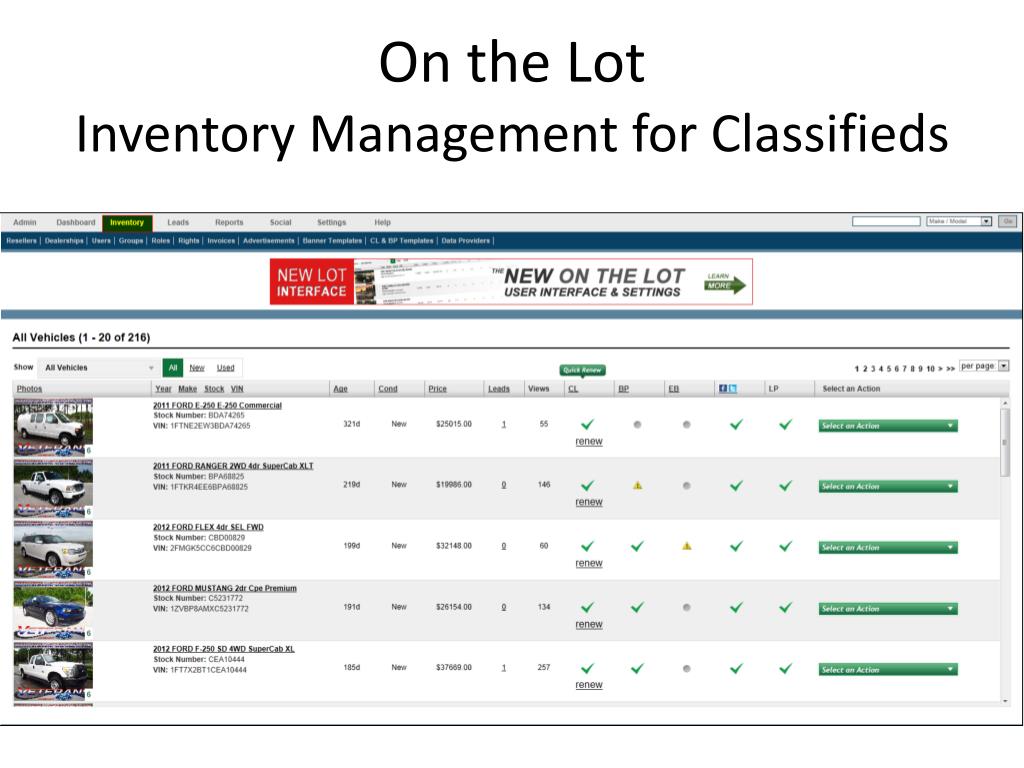Open leads count for Ford F-250
The image size is (1024, 768).
pyautogui.click(x=504, y=668)
